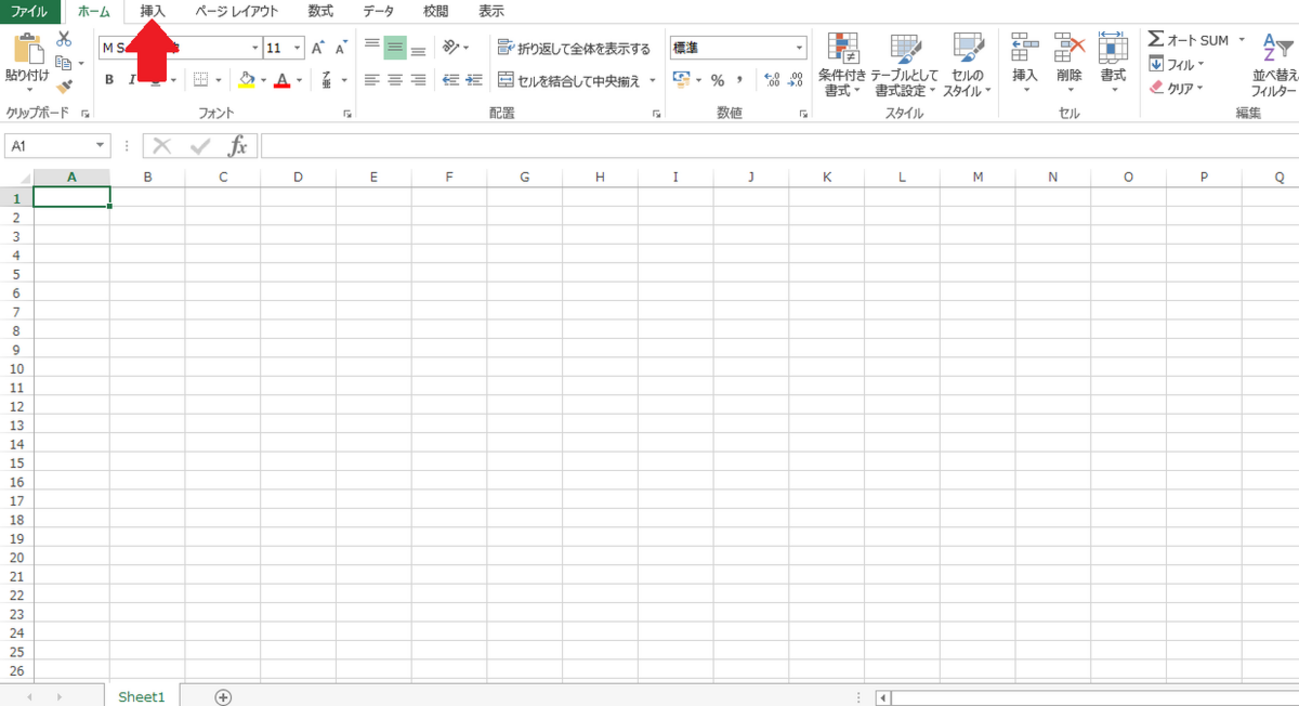Center text horizontally
The image size is (1299, 706).
tap(396, 80)
